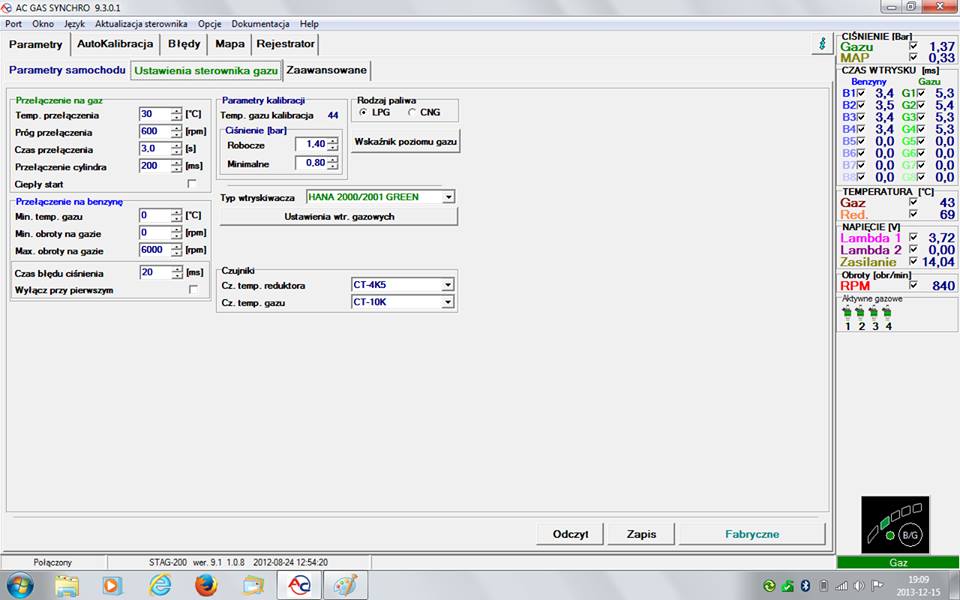Click the active gas injector 3 icon
The height and width of the screenshot is (600, 960).
pos(874,312)
